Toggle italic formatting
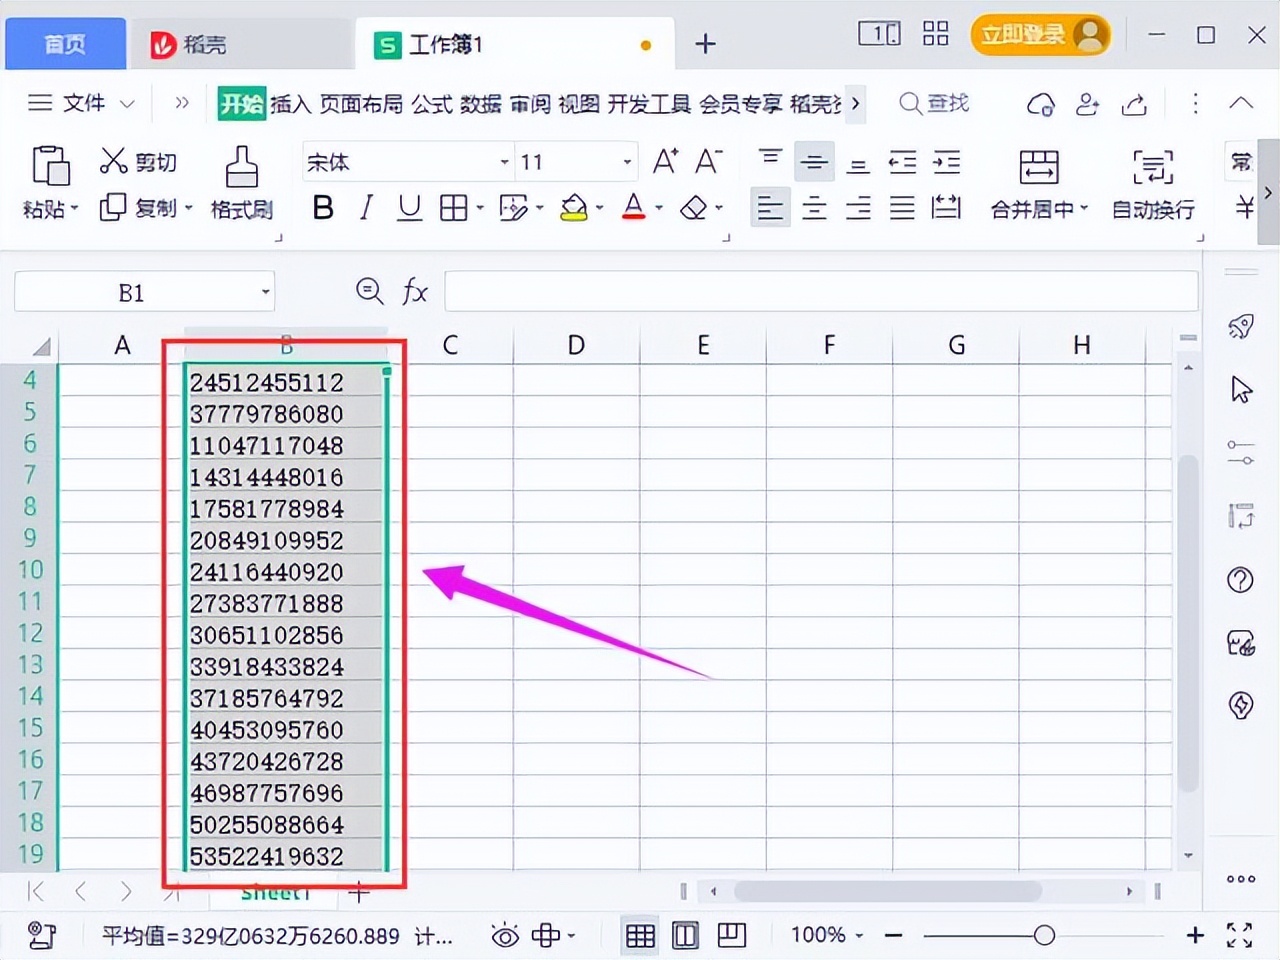The height and width of the screenshot is (960, 1280). pos(366,207)
